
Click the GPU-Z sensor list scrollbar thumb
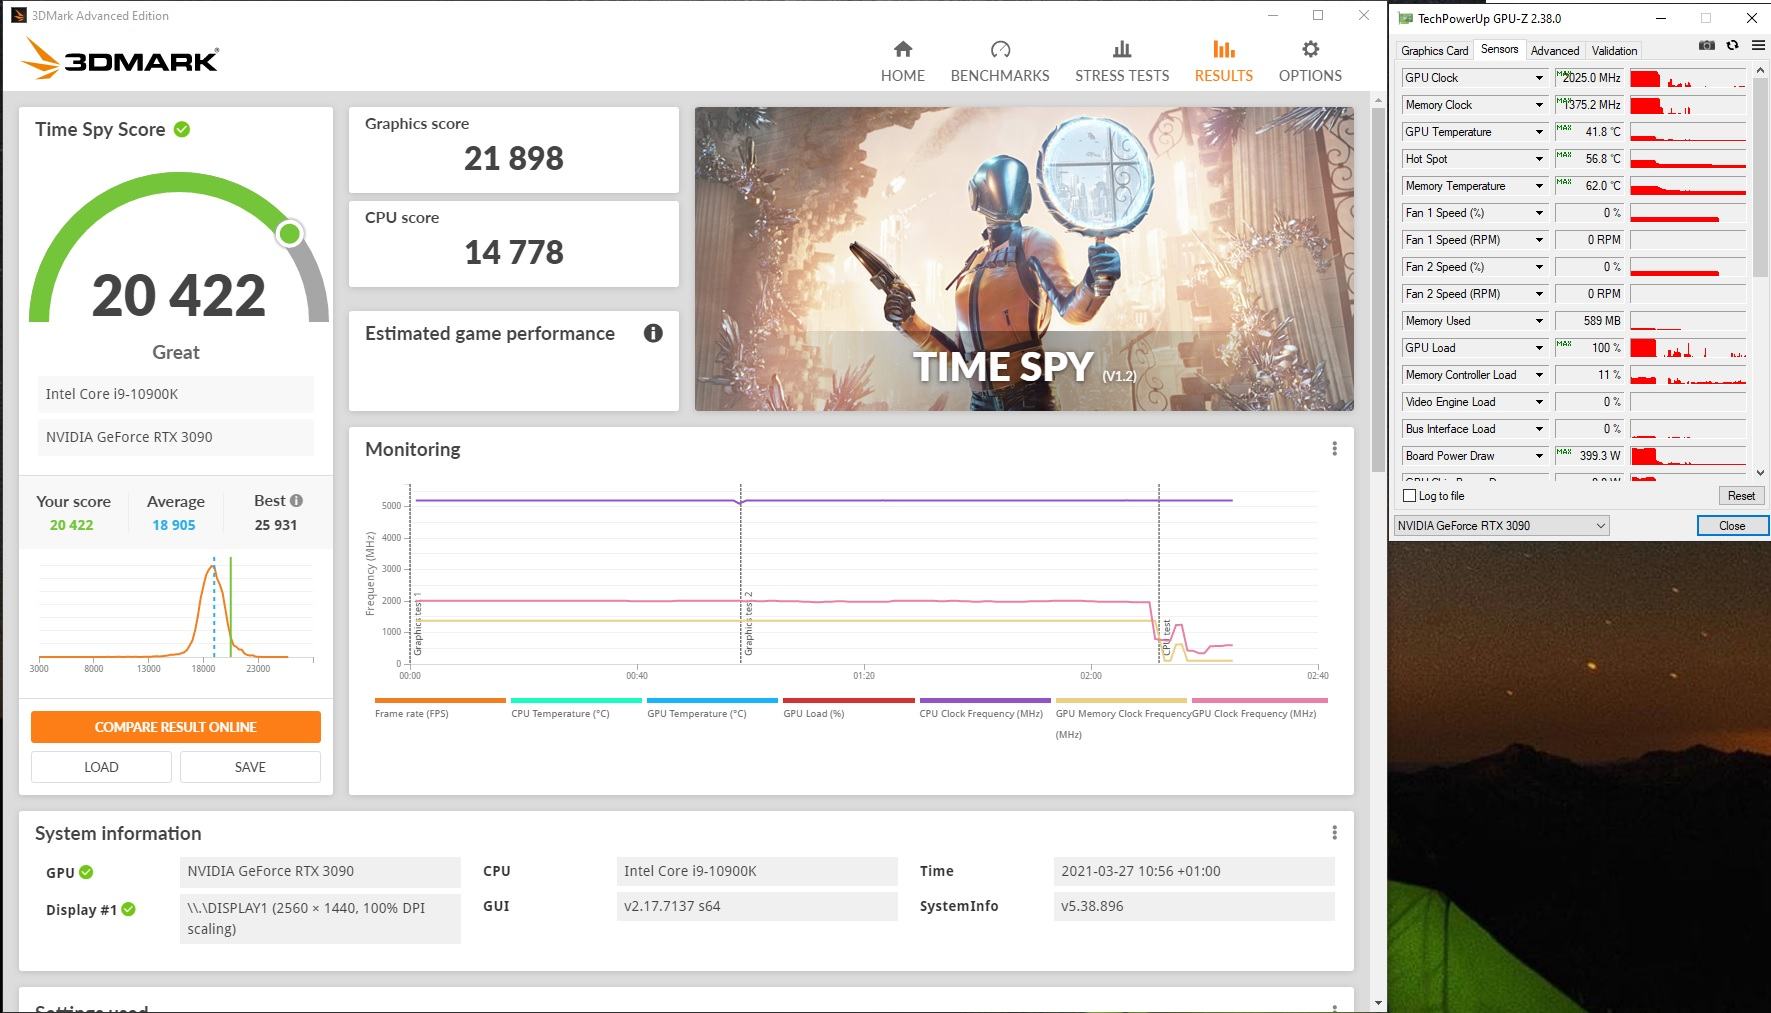tap(1760, 178)
